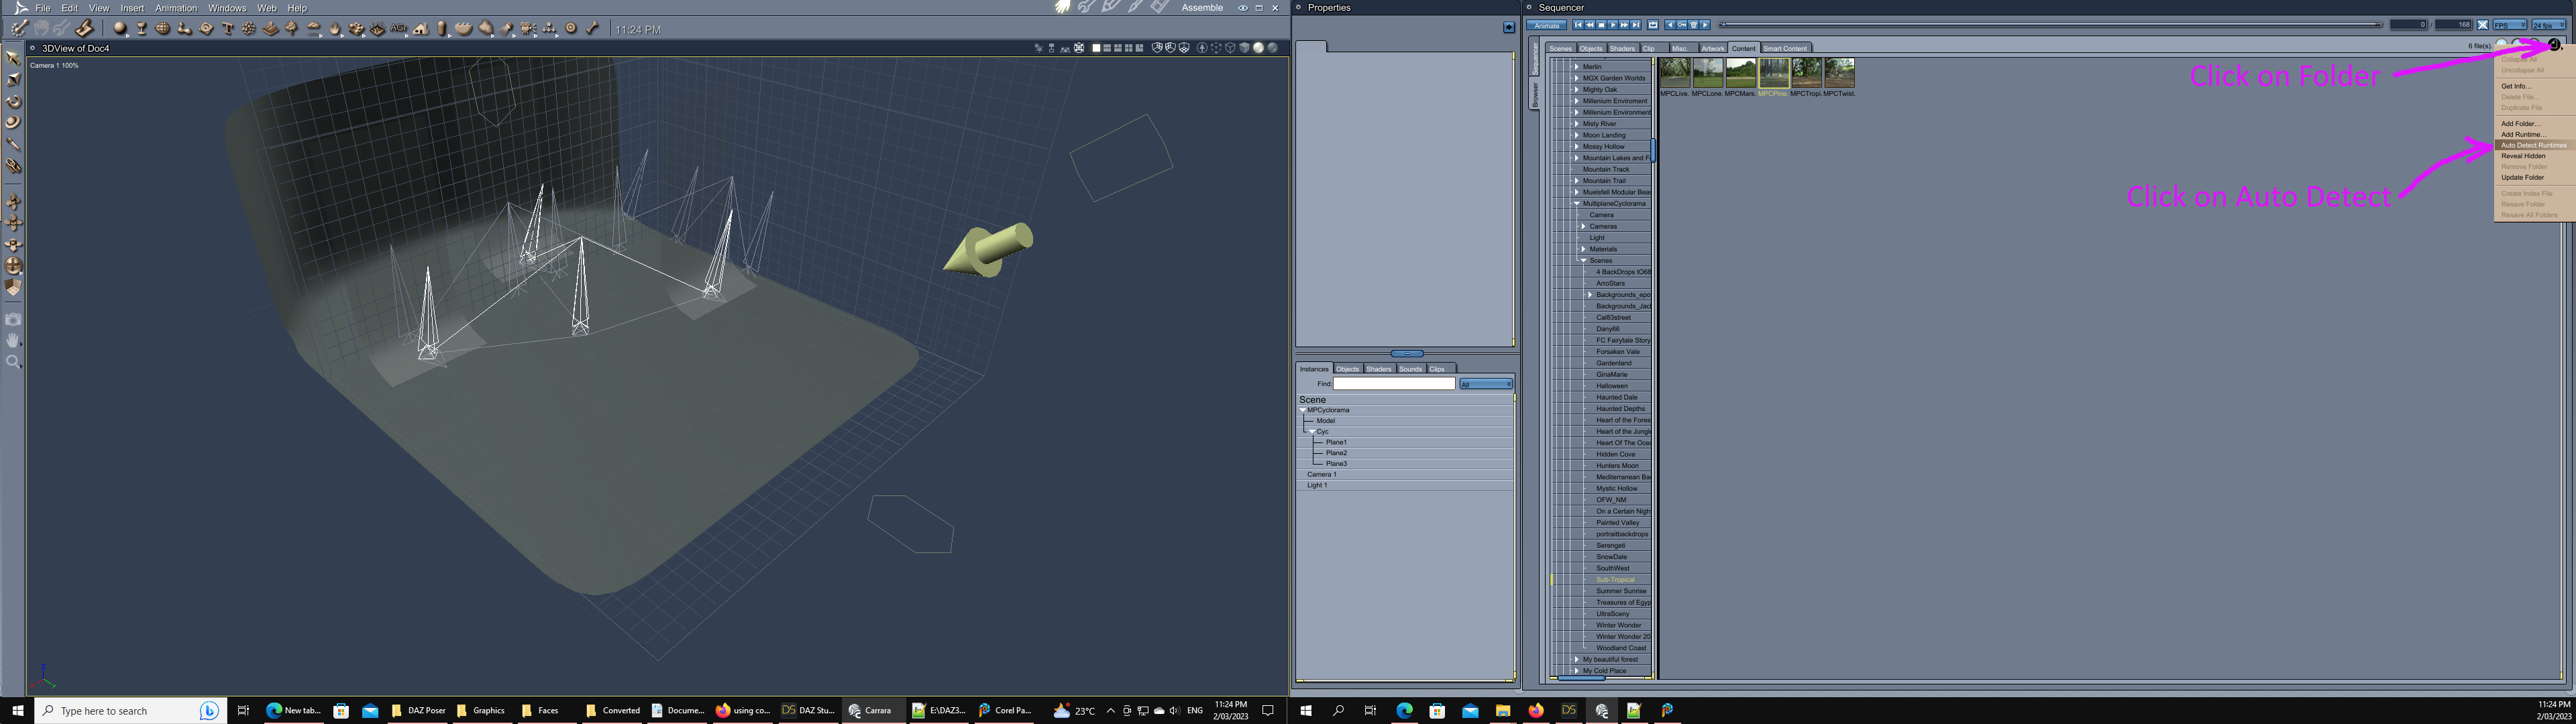The width and height of the screenshot is (2576, 724).
Task: Toggle the loop playback button
Action: 1653,25
